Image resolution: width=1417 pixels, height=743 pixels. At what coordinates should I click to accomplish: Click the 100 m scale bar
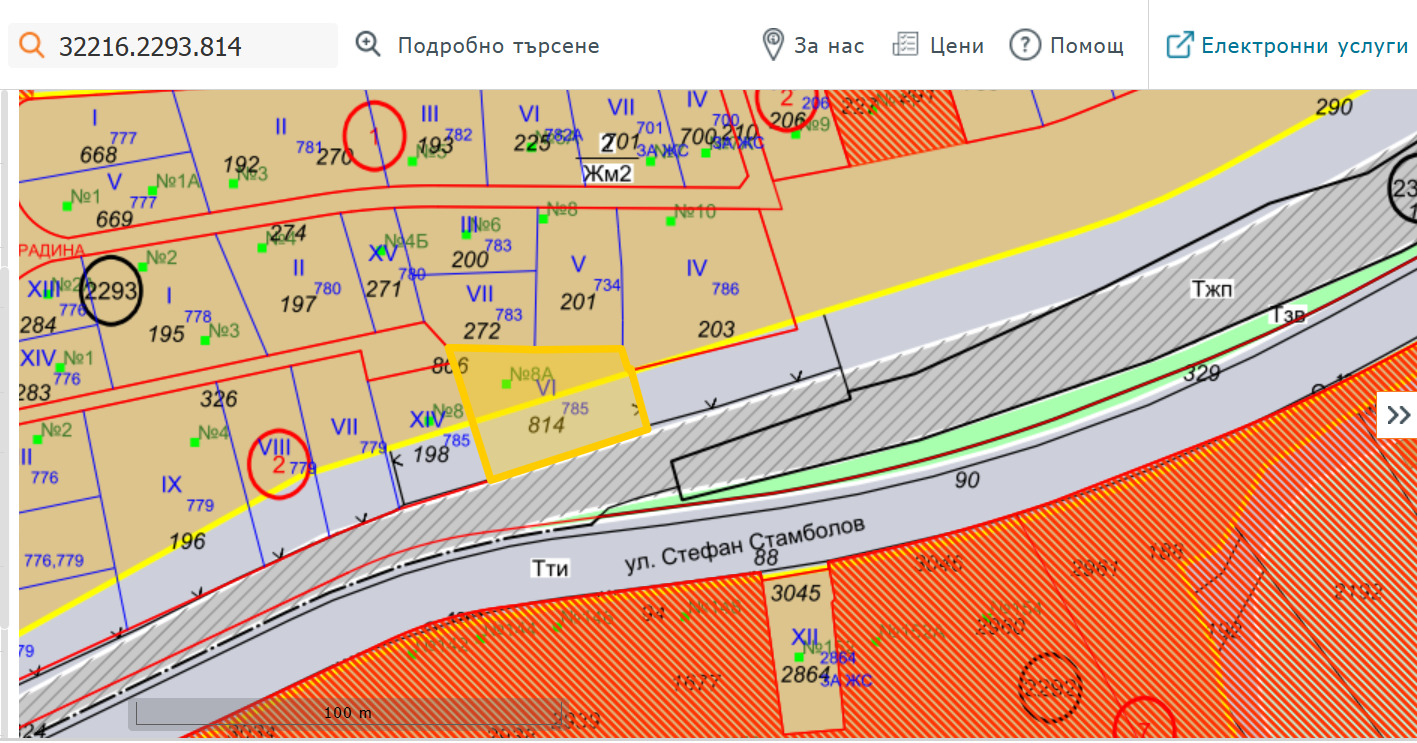[x=347, y=712]
